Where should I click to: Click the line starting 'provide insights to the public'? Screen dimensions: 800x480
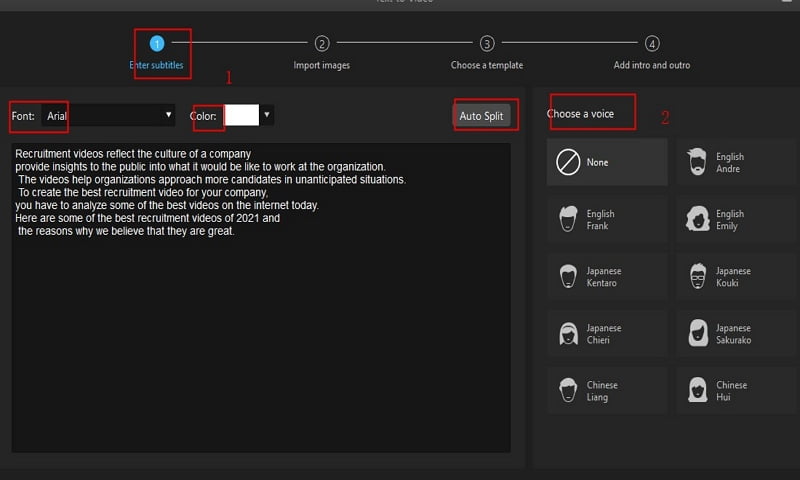click(x=200, y=167)
